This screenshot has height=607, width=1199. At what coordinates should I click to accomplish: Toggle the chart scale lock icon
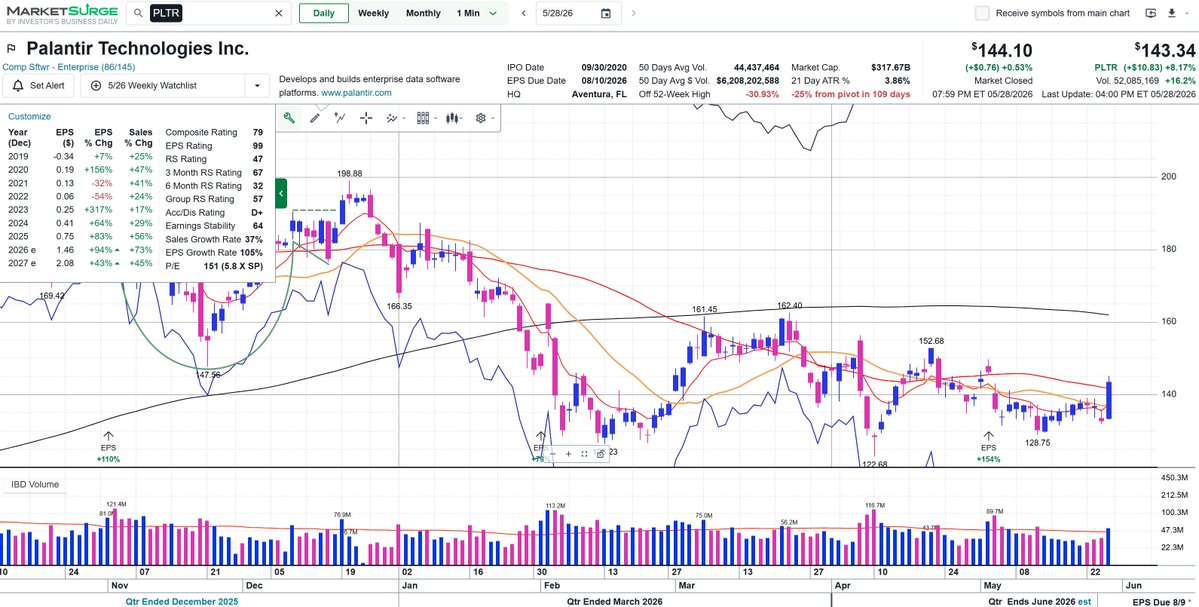point(600,454)
